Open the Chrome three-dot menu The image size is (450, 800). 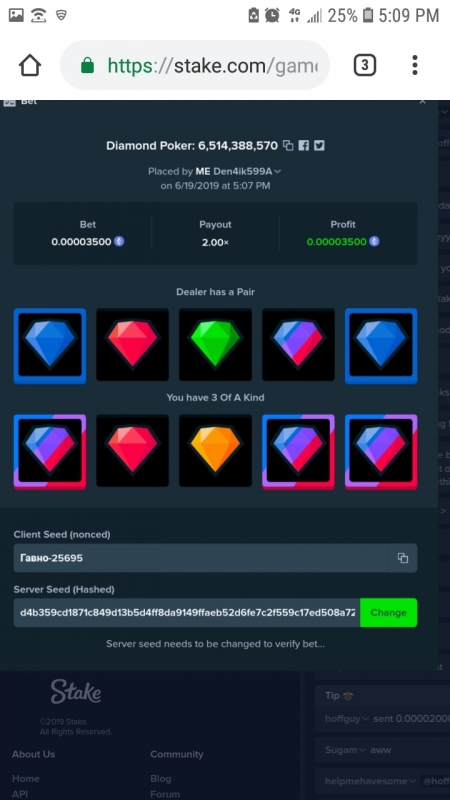tap(415, 65)
